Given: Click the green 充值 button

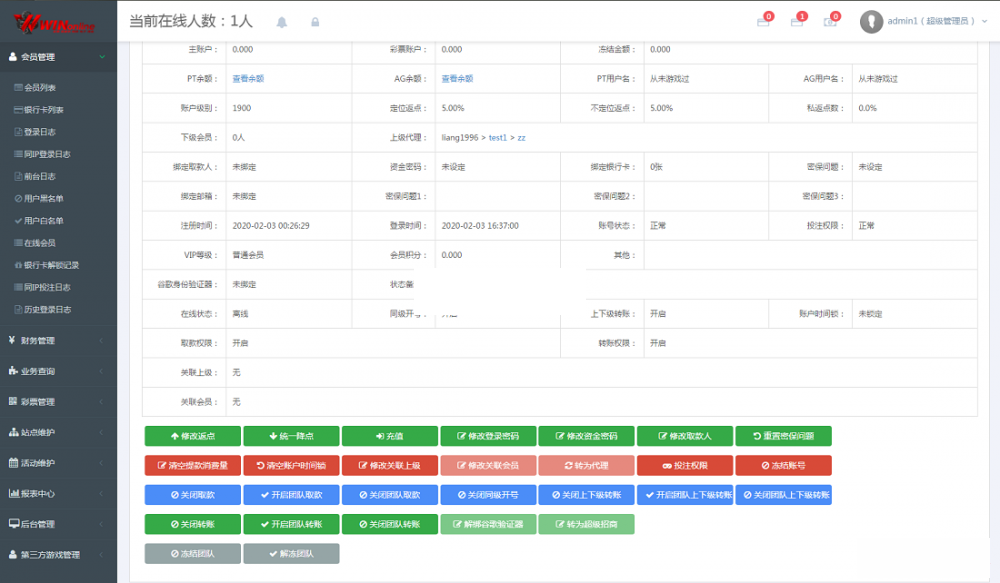Looking at the screenshot, I should (x=390, y=436).
